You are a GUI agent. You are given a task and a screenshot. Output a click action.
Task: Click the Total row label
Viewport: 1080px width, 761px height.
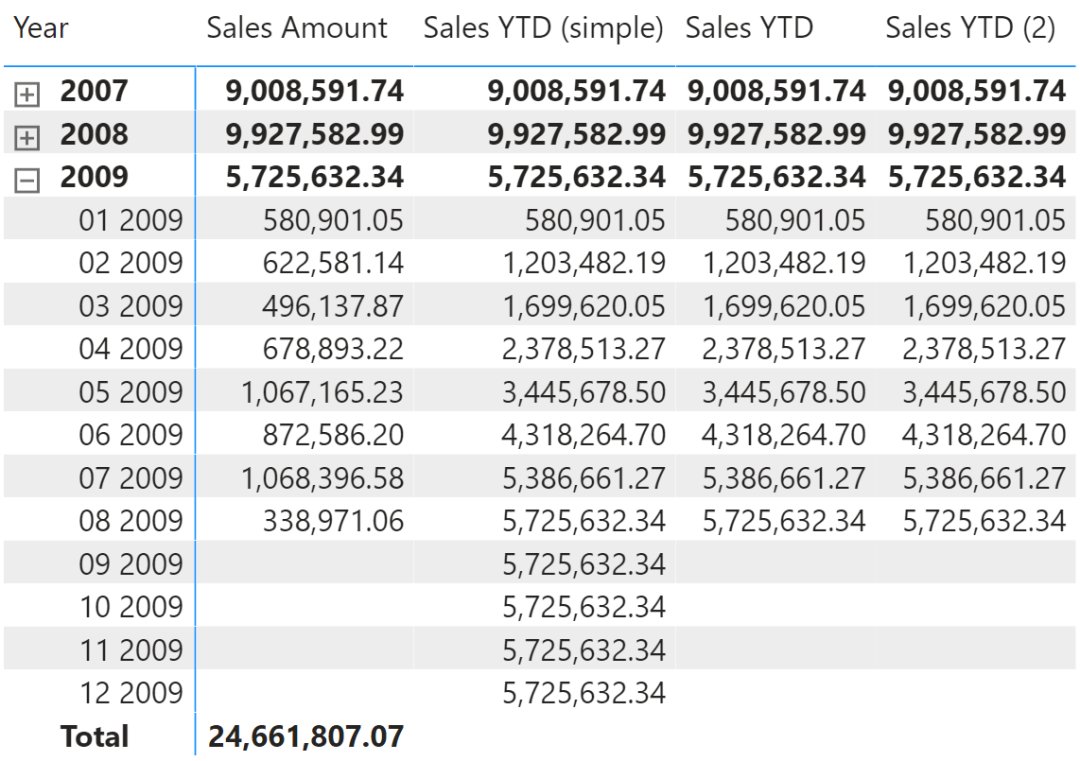(x=94, y=737)
